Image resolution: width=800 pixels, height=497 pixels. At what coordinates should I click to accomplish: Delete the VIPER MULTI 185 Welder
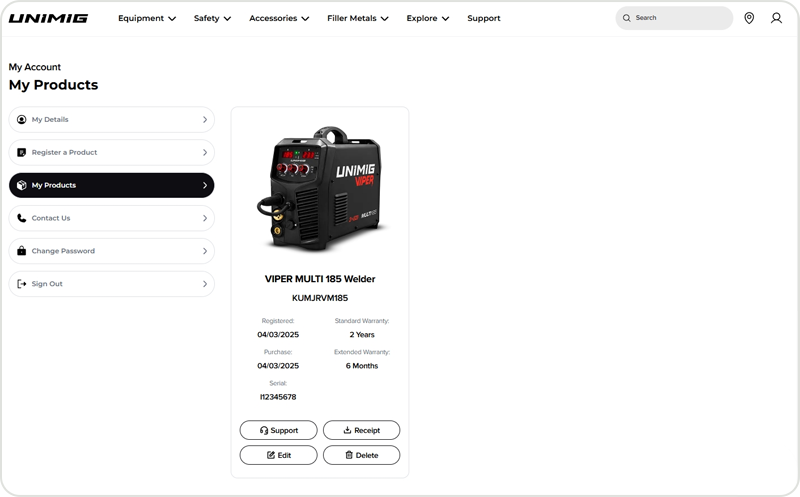[x=361, y=455]
